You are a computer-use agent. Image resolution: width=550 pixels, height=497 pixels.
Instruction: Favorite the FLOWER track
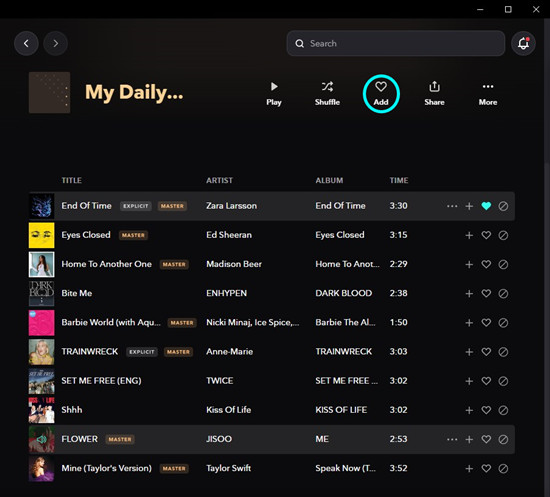486,439
